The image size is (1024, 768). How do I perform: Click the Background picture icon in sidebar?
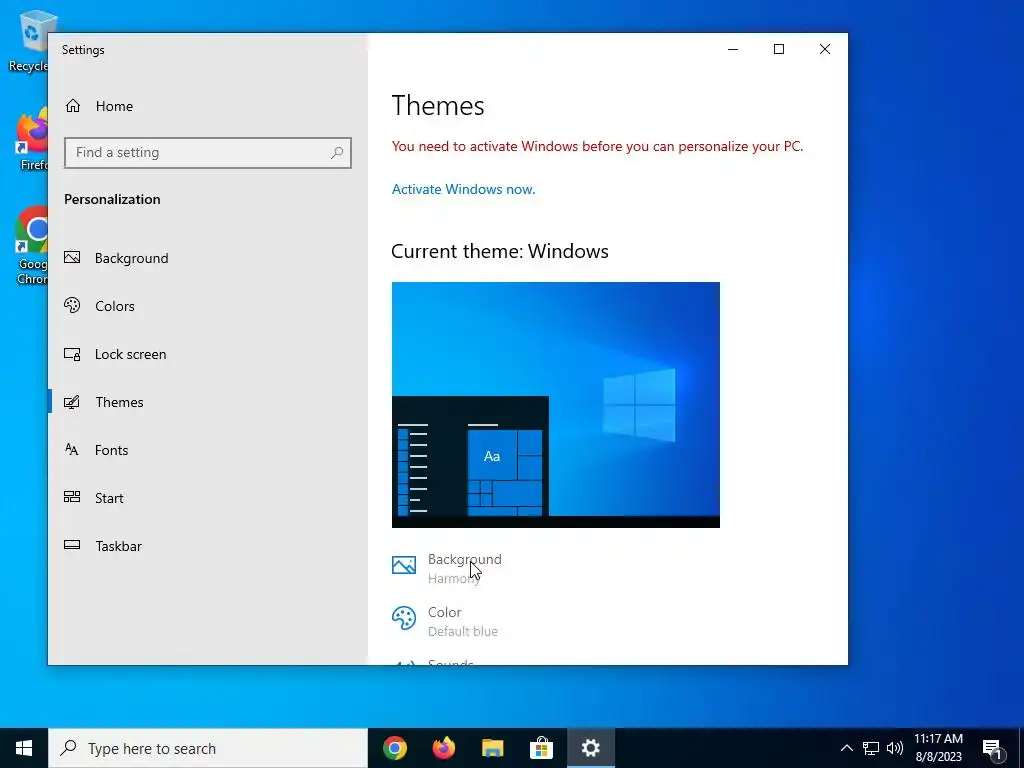click(x=72, y=257)
